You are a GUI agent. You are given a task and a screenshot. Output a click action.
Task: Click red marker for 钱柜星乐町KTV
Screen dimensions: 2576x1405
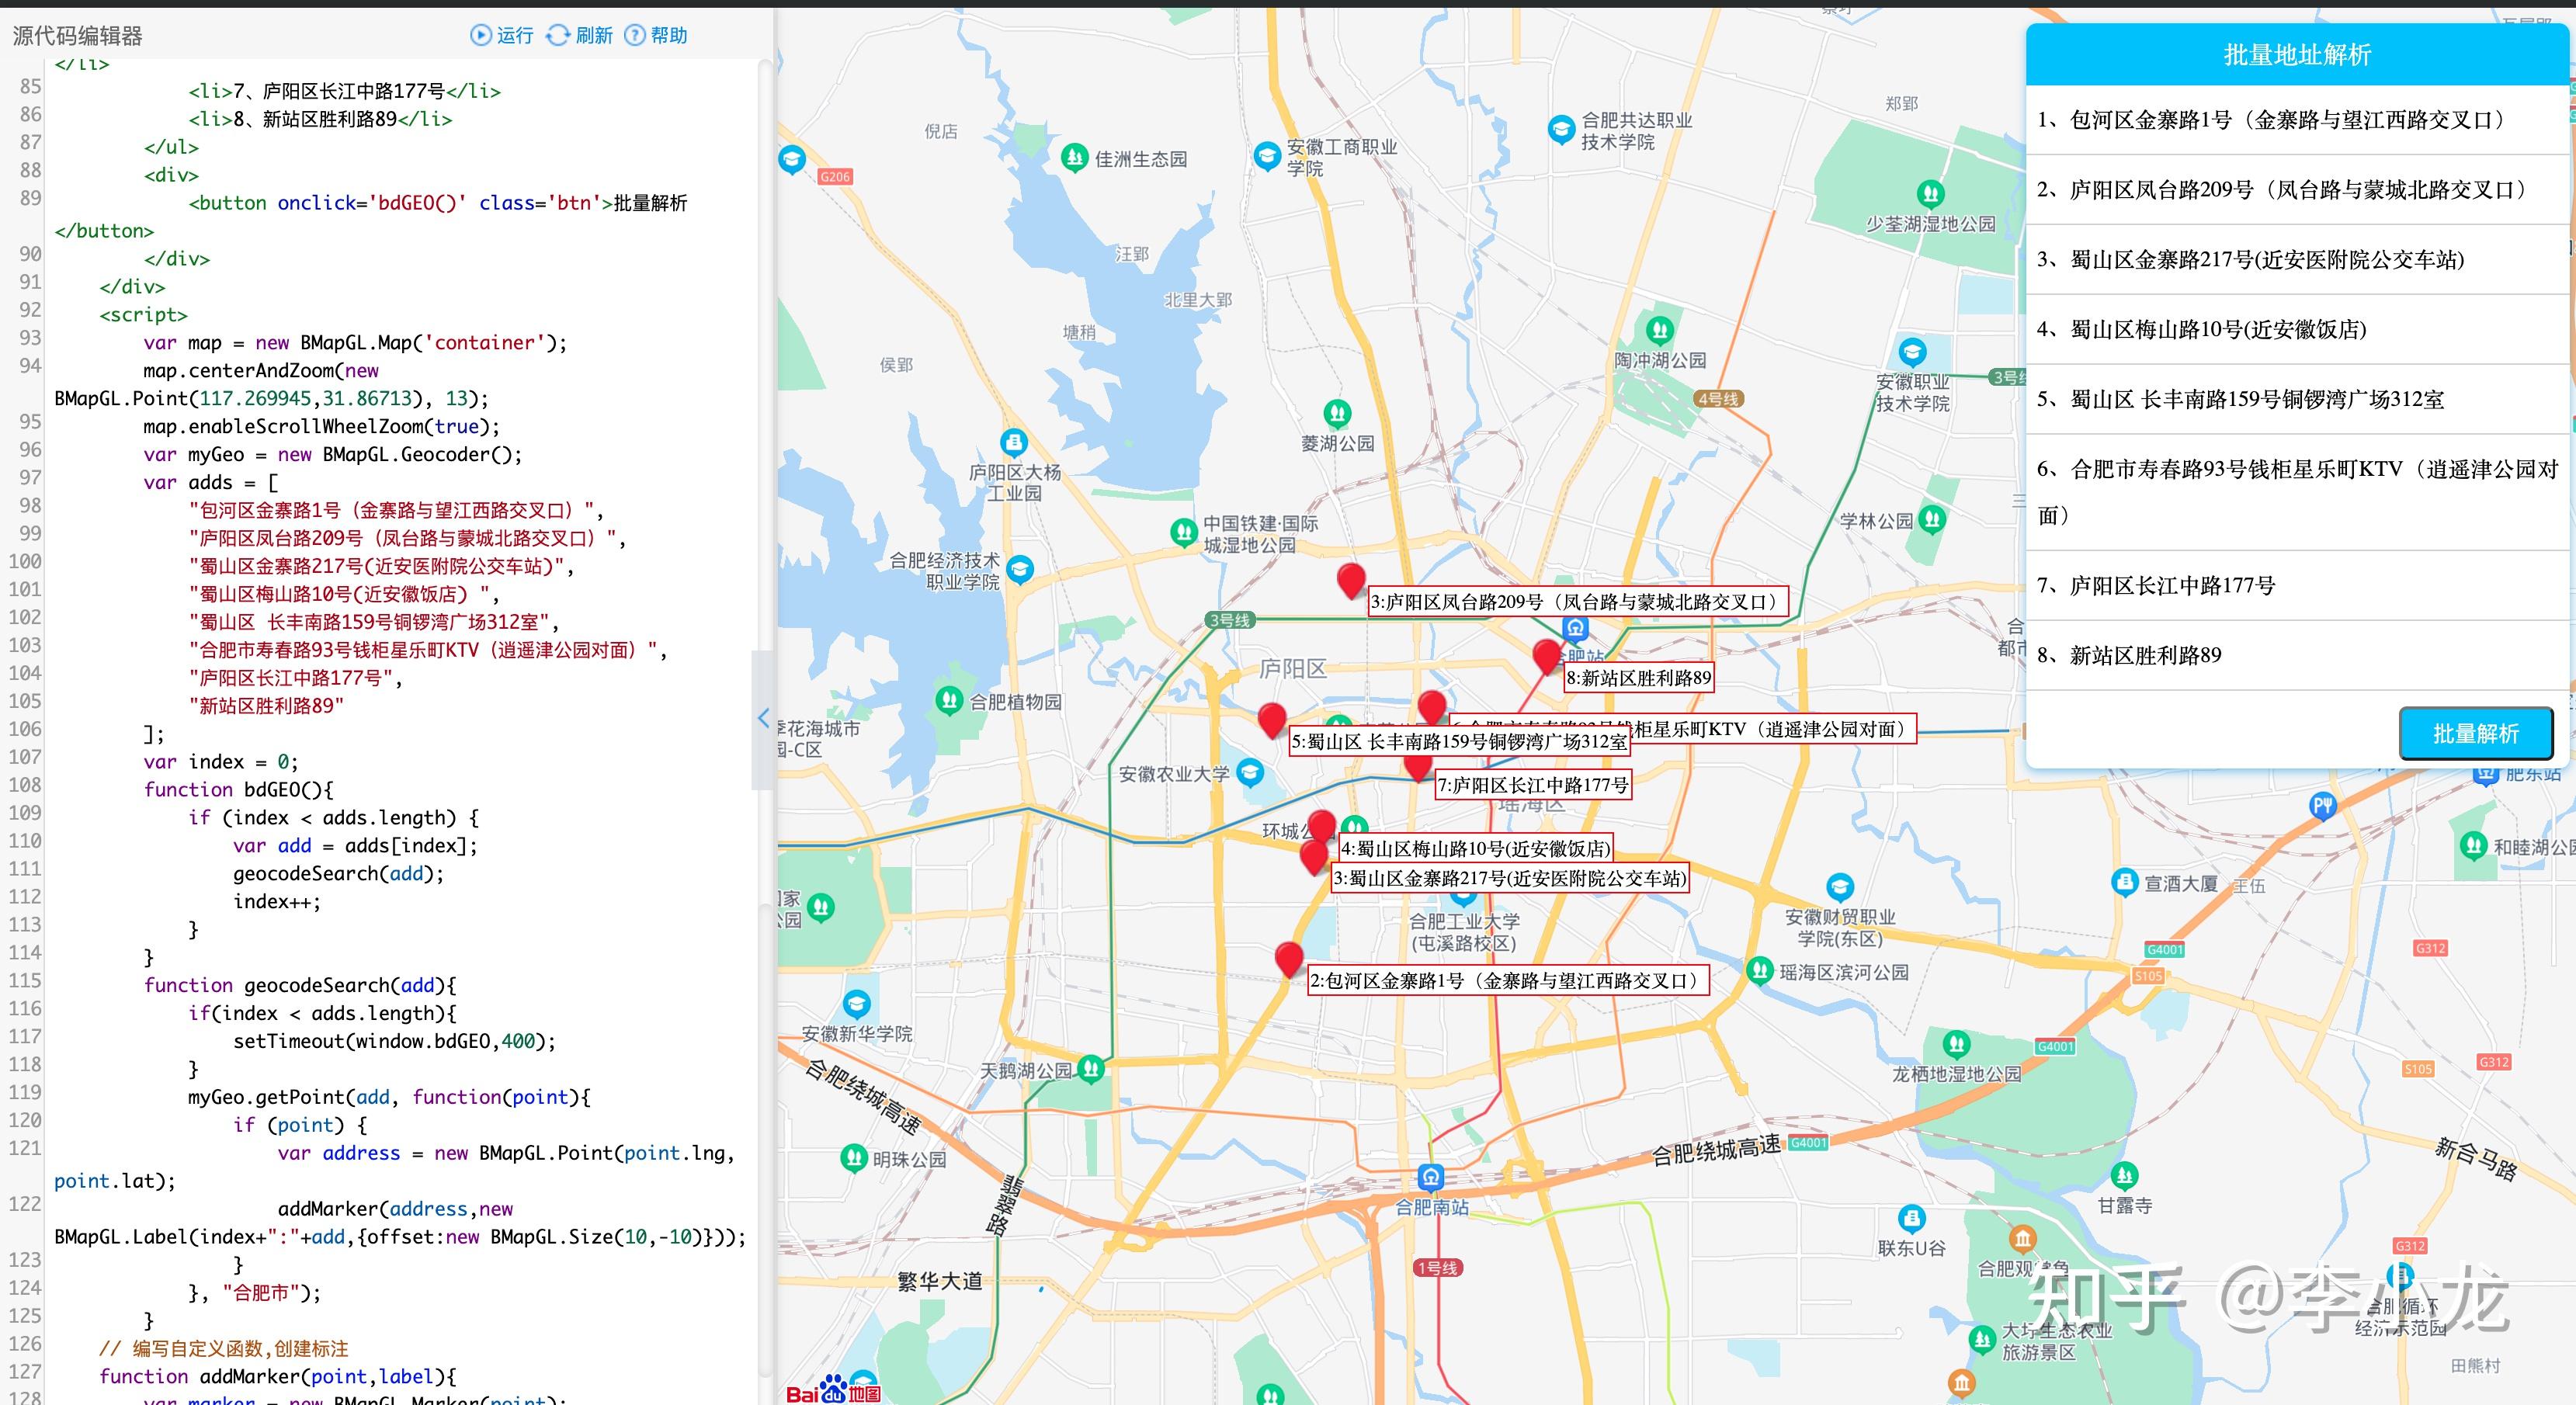click(1432, 707)
